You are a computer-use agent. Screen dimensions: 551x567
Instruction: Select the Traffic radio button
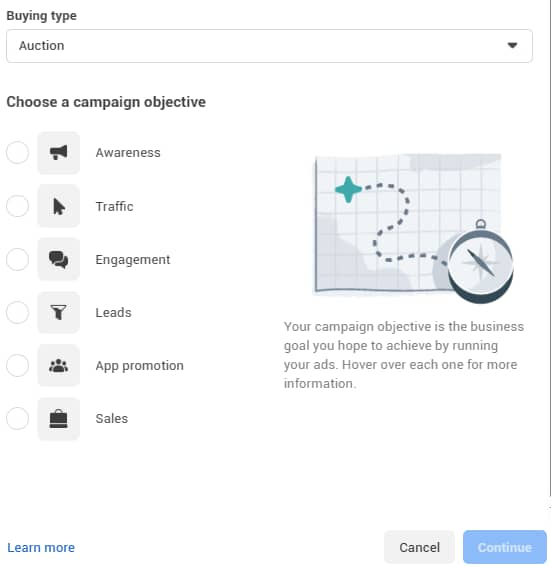point(17,206)
